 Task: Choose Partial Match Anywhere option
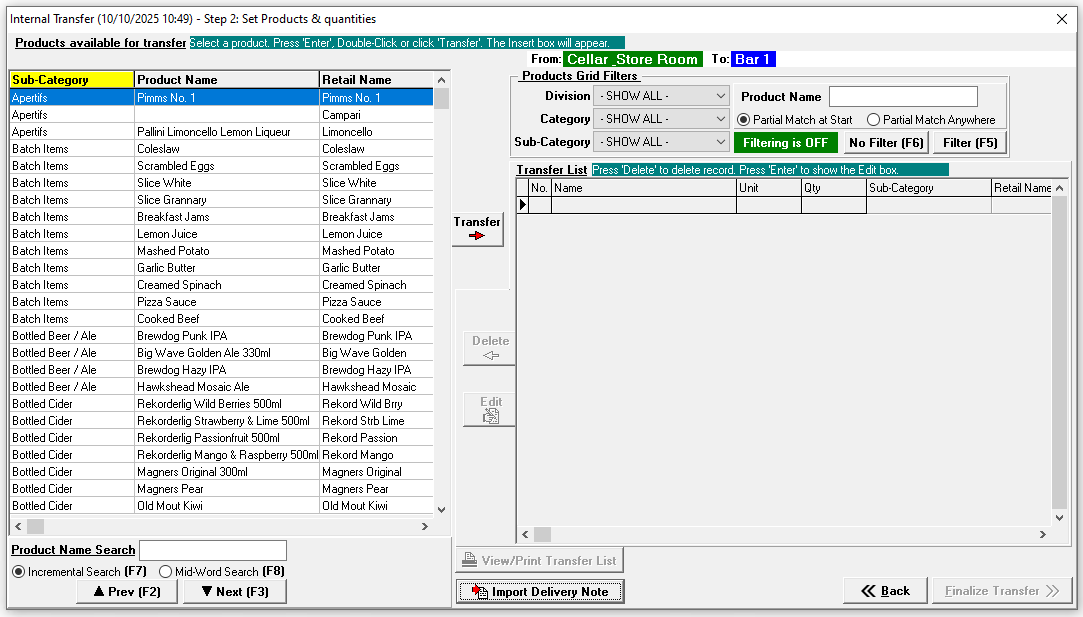coord(873,120)
